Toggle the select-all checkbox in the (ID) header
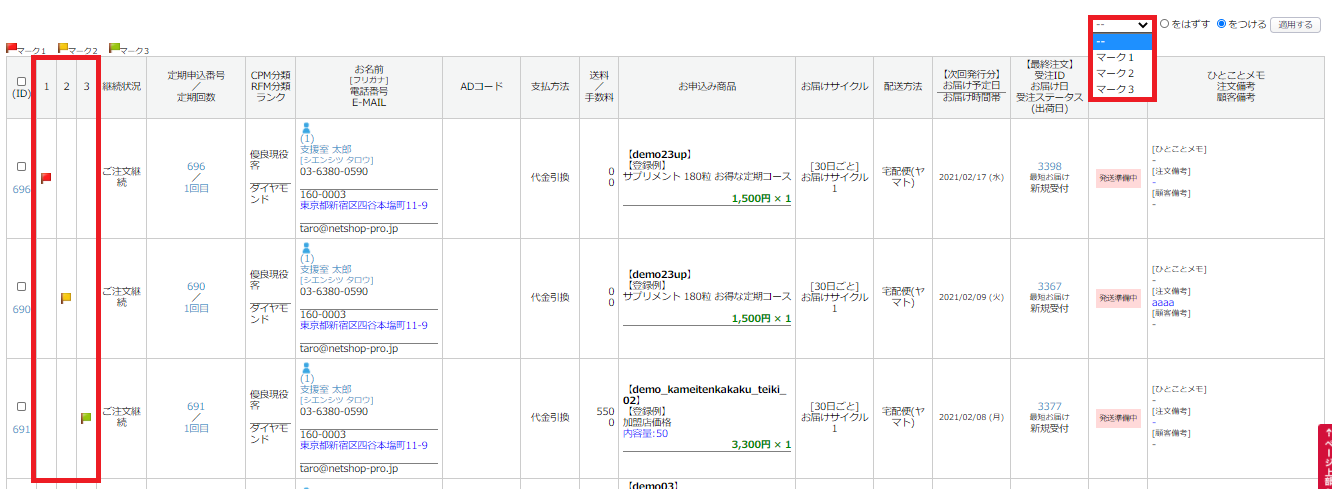This screenshot has width=1332, height=489. (21, 82)
